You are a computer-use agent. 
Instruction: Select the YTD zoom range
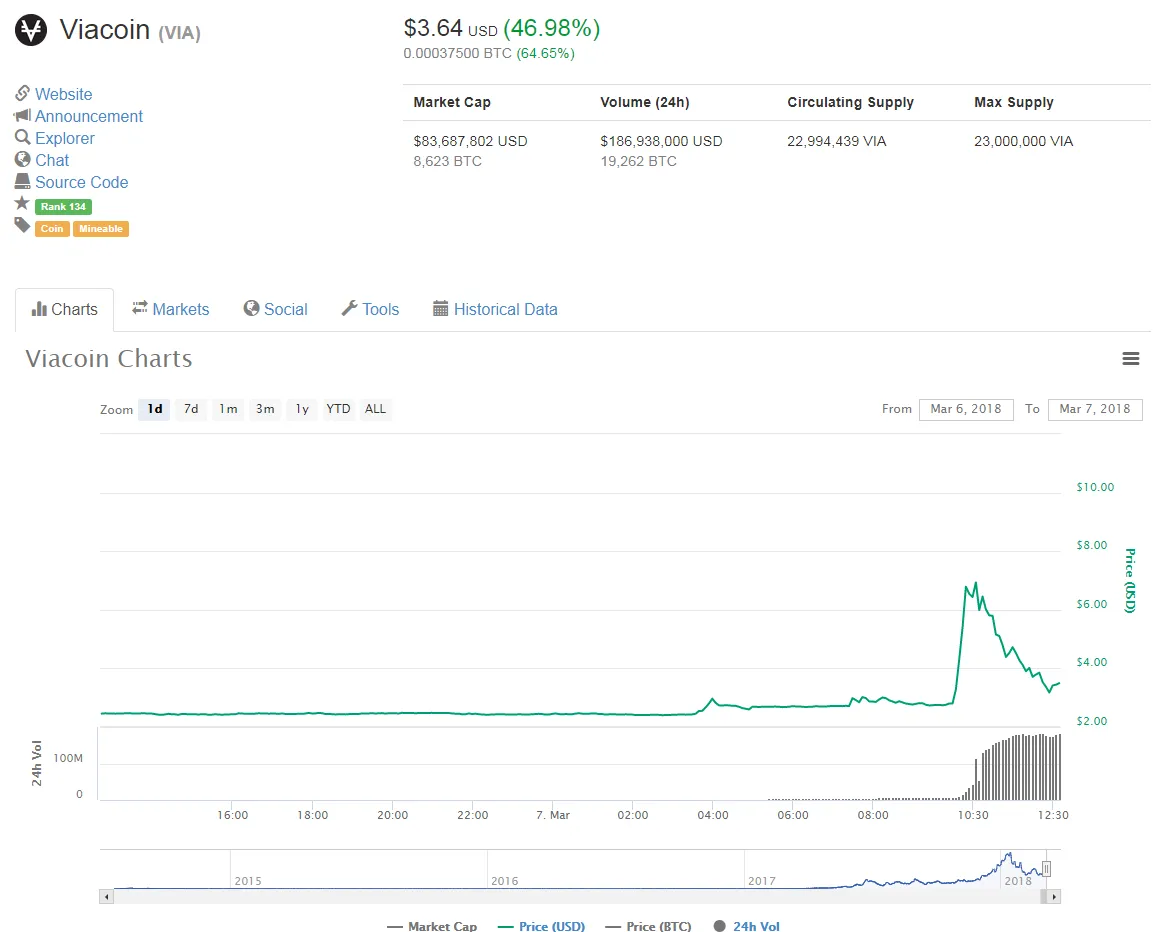click(x=338, y=409)
